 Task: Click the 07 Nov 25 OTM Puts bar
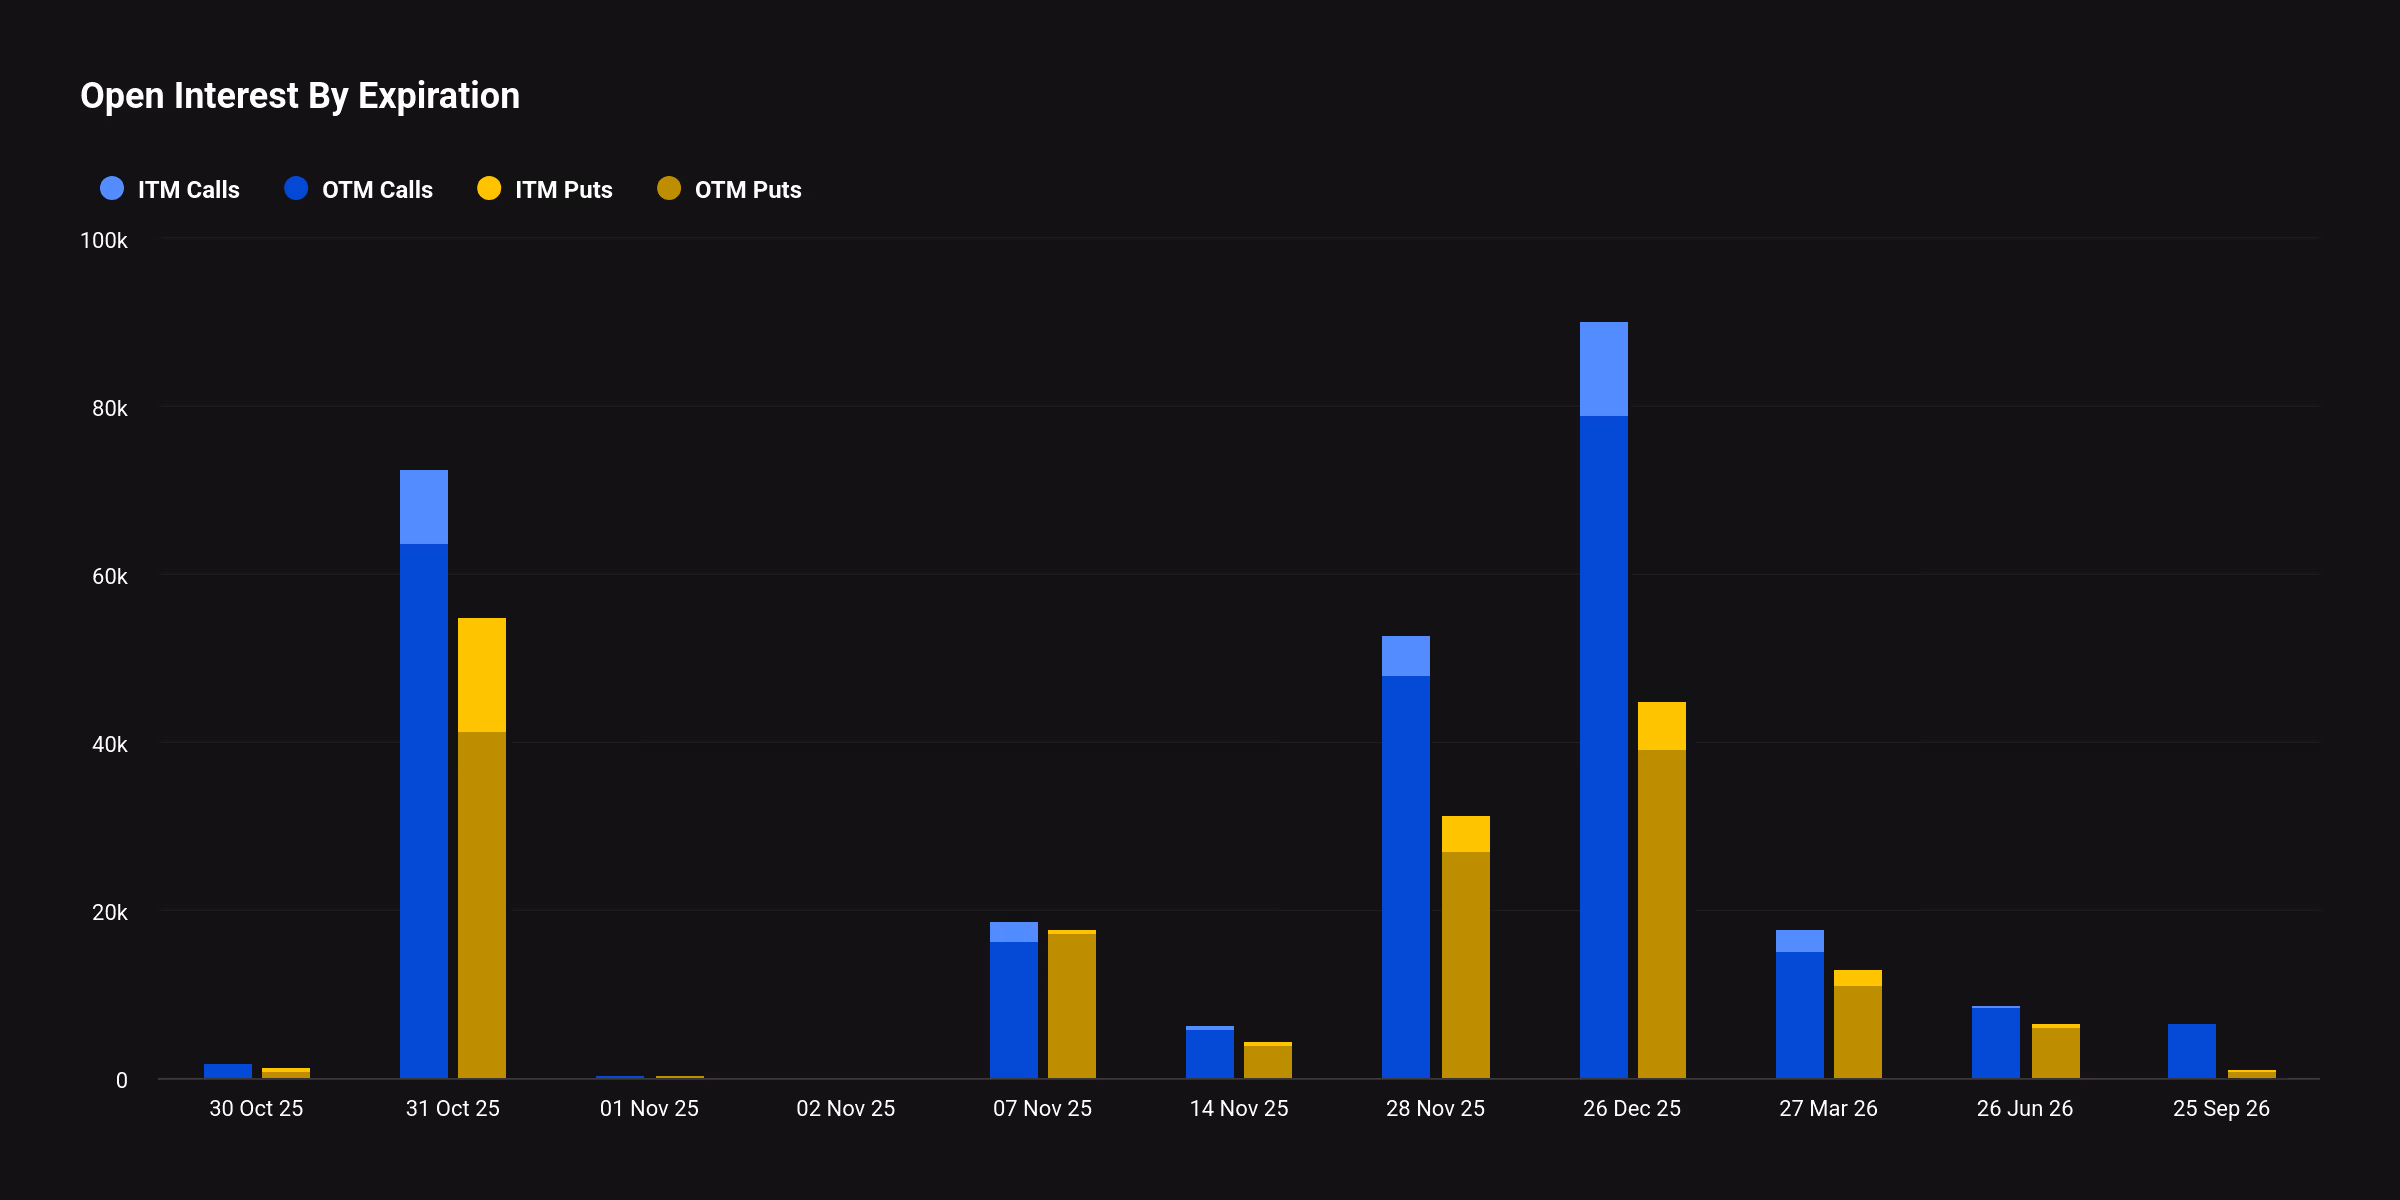(1071, 1005)
